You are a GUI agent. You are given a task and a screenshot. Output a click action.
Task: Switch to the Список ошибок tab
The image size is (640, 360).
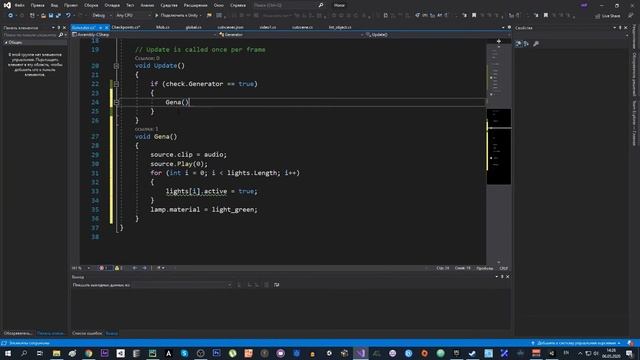(87, 333)
